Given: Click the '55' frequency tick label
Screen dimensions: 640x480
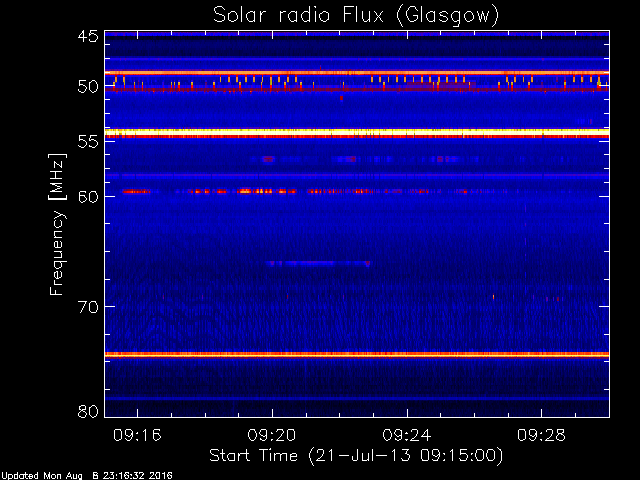Looking at the screenshot, I should pyautogui.click(x=88, y=142).
